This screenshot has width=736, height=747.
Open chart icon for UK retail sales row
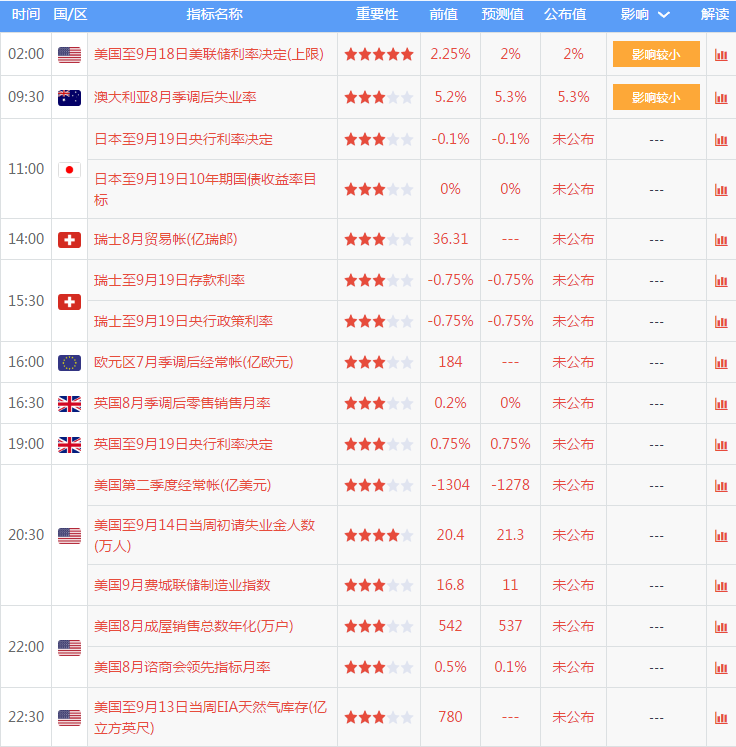coord(721,404)
